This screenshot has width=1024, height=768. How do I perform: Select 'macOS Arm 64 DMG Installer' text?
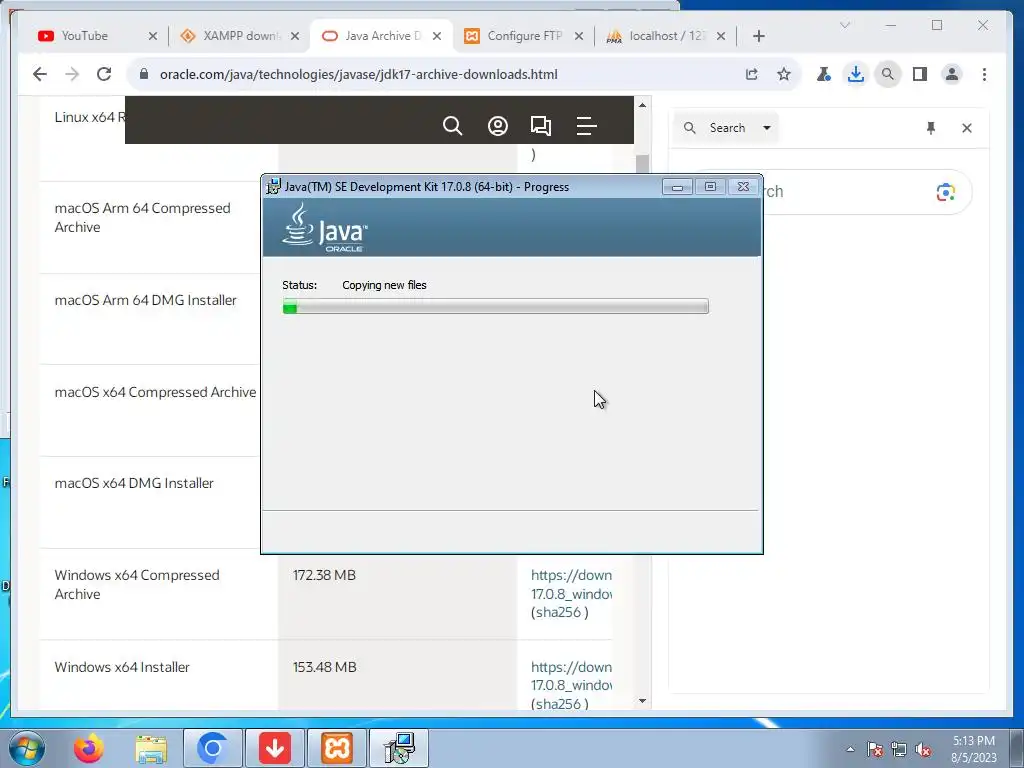point(146,300)
